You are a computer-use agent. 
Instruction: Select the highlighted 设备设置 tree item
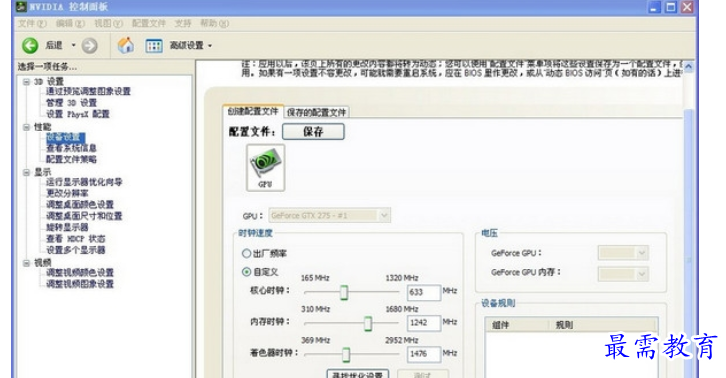tap(65, 137)
